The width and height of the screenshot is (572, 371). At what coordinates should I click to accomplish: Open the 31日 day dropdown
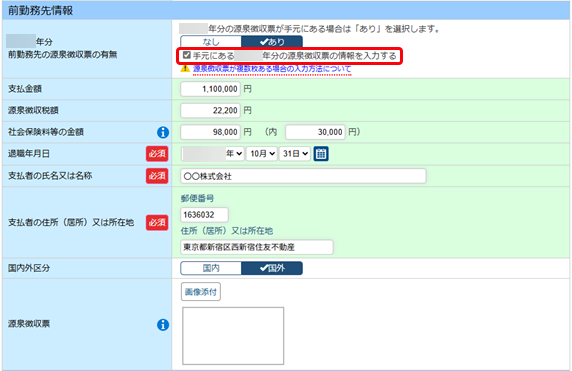[295, 154]
